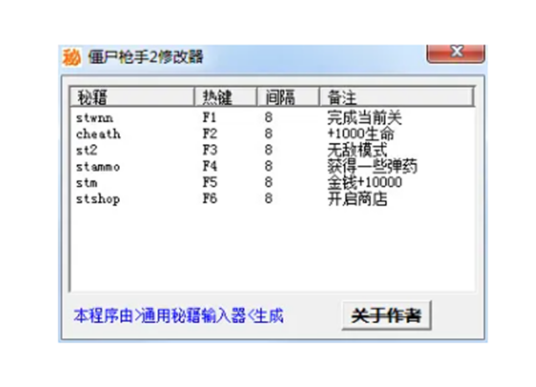Click interval value 8 in stshop row
The height and width of the screenshot is (387, 536).
[x=269, y=198]
